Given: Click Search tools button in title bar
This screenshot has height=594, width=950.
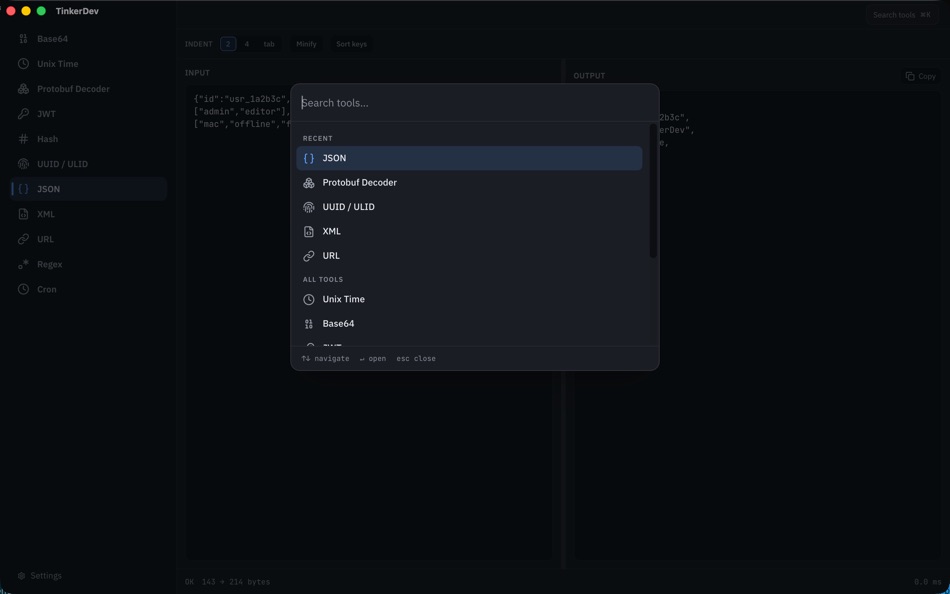Looking at the screenshot, I should pos(902,15).
